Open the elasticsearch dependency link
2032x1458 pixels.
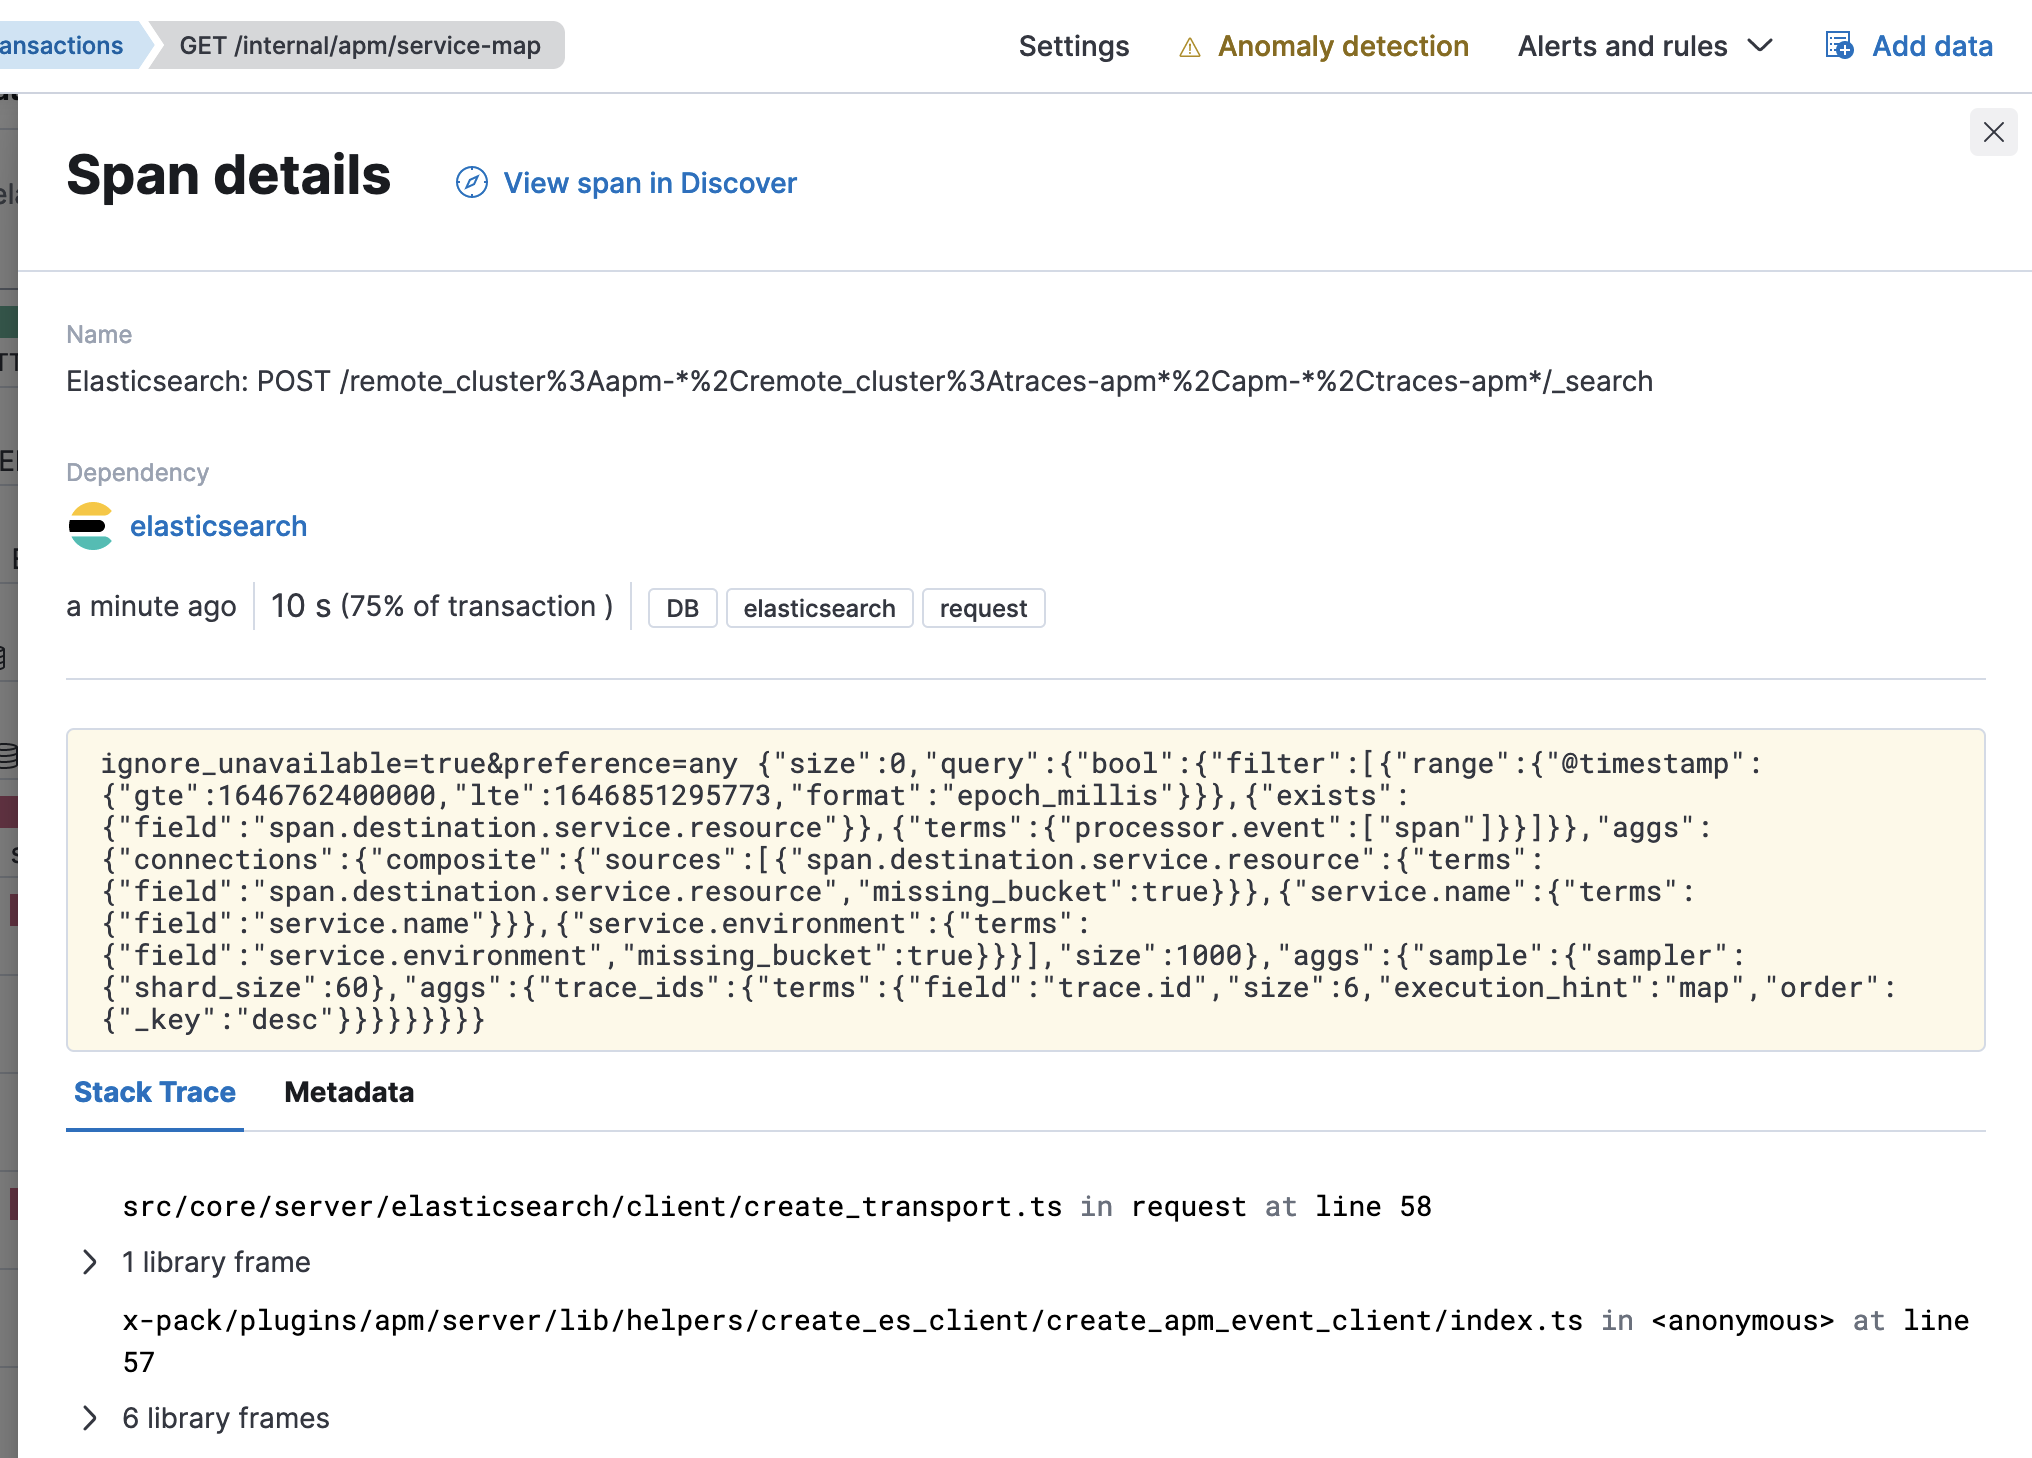coord(218,526)
